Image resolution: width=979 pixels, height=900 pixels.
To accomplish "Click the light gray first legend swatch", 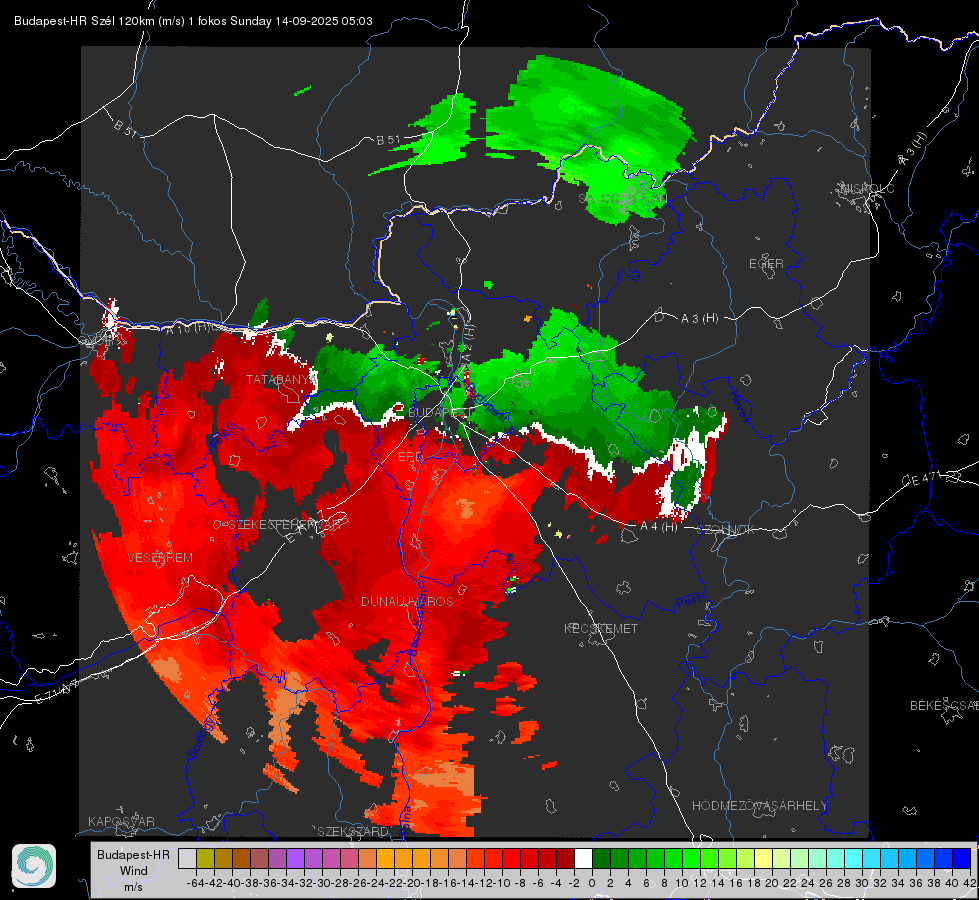I will [187, 859].
